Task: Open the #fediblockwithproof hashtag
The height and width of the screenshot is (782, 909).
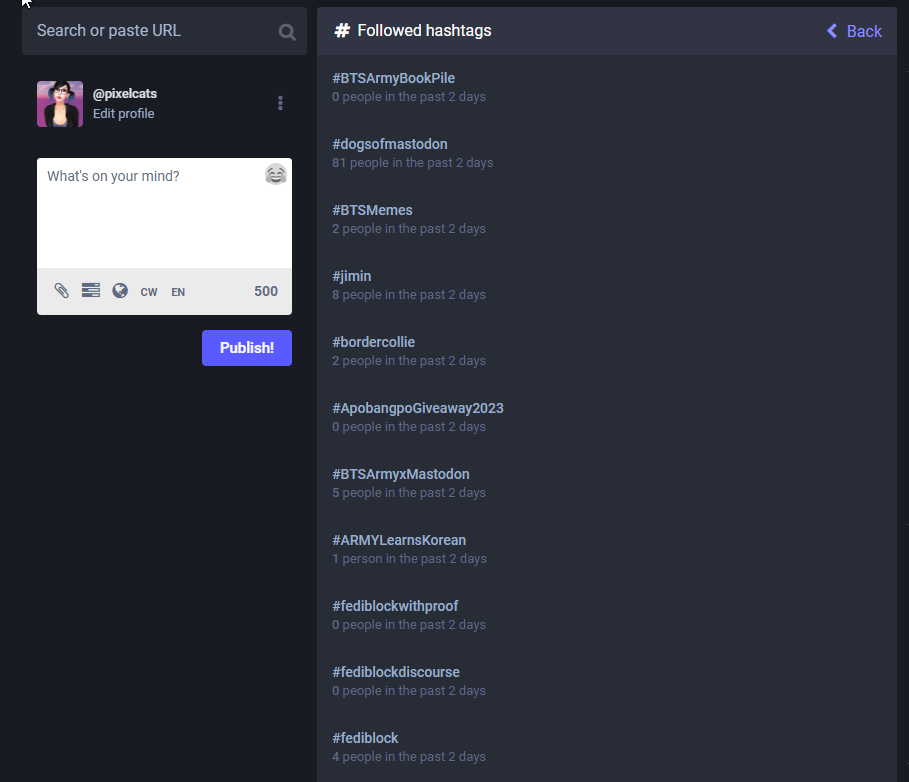Action: (x=395, y=606)
